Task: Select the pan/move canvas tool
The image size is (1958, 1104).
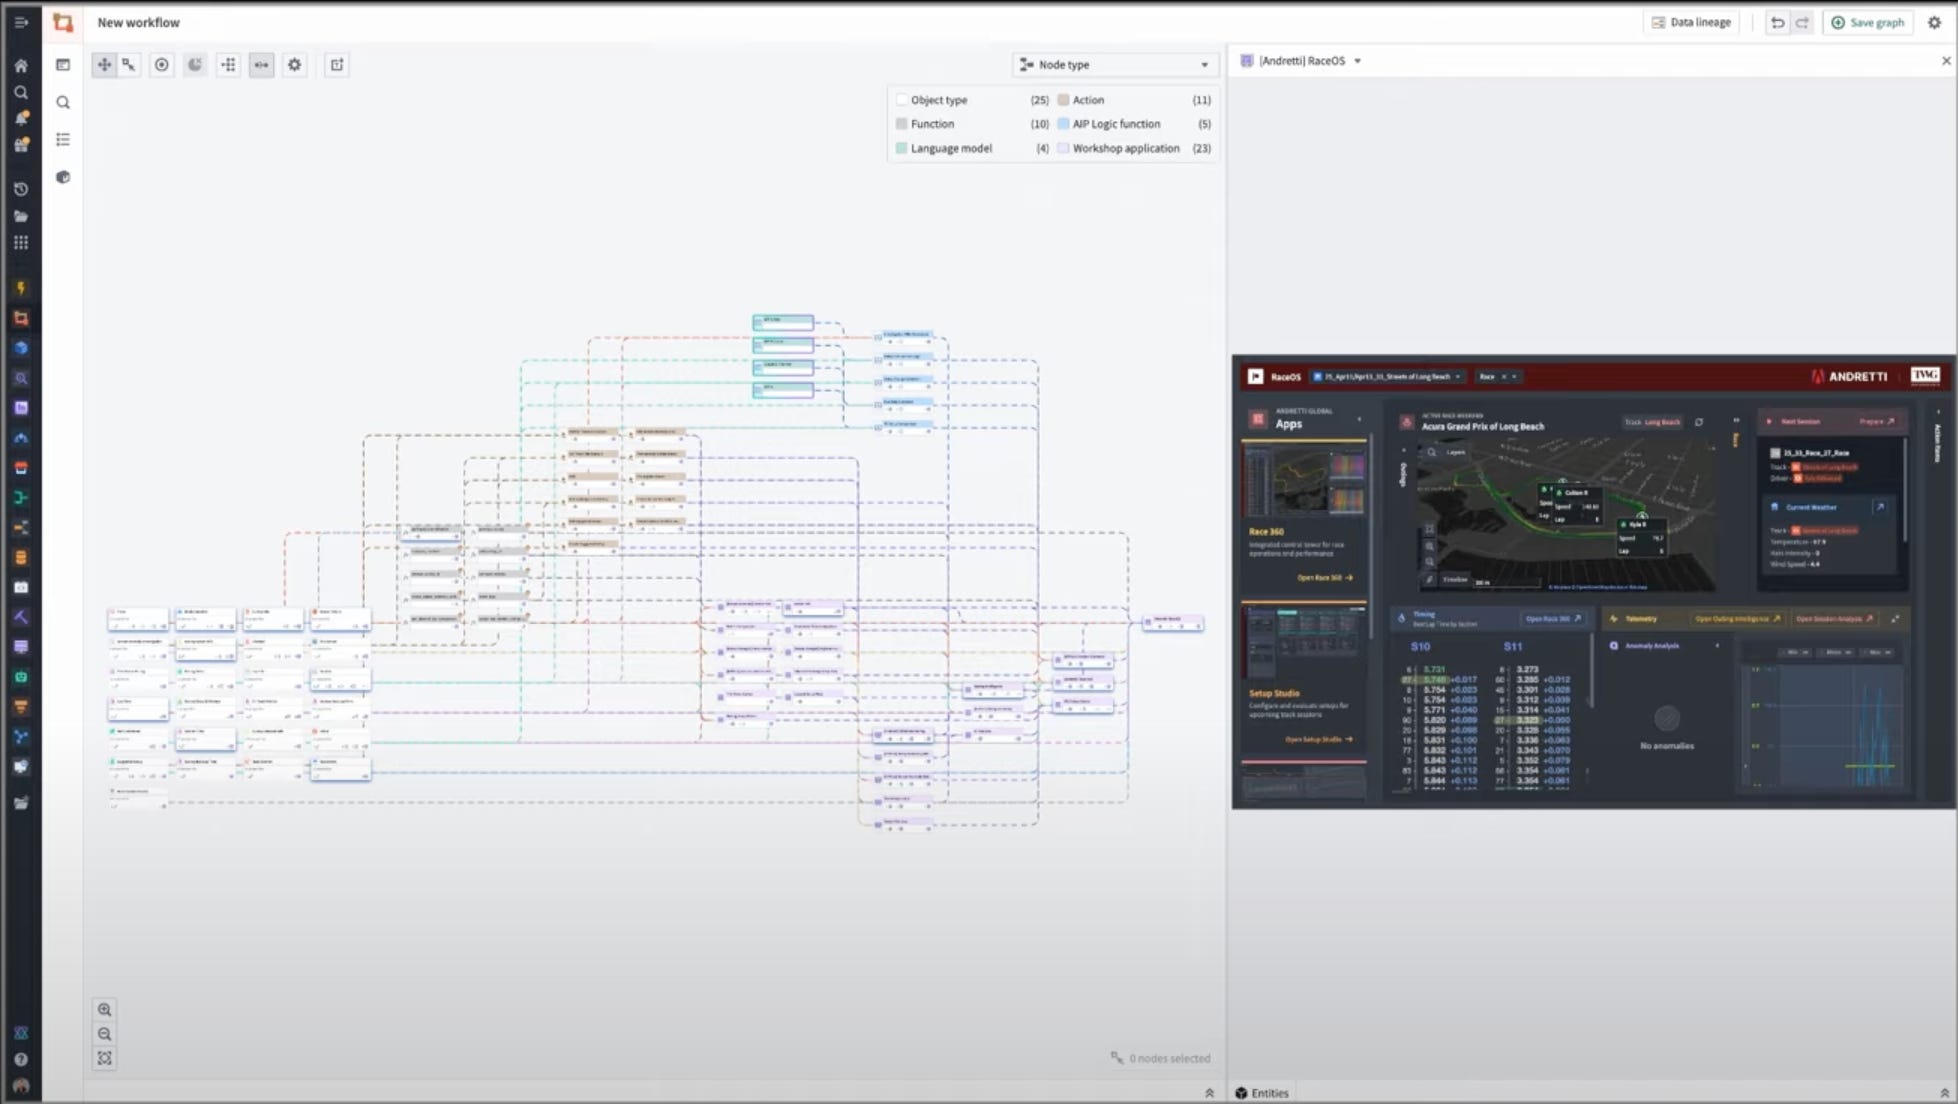Action: pyautogui.click(x=104, y=65)
